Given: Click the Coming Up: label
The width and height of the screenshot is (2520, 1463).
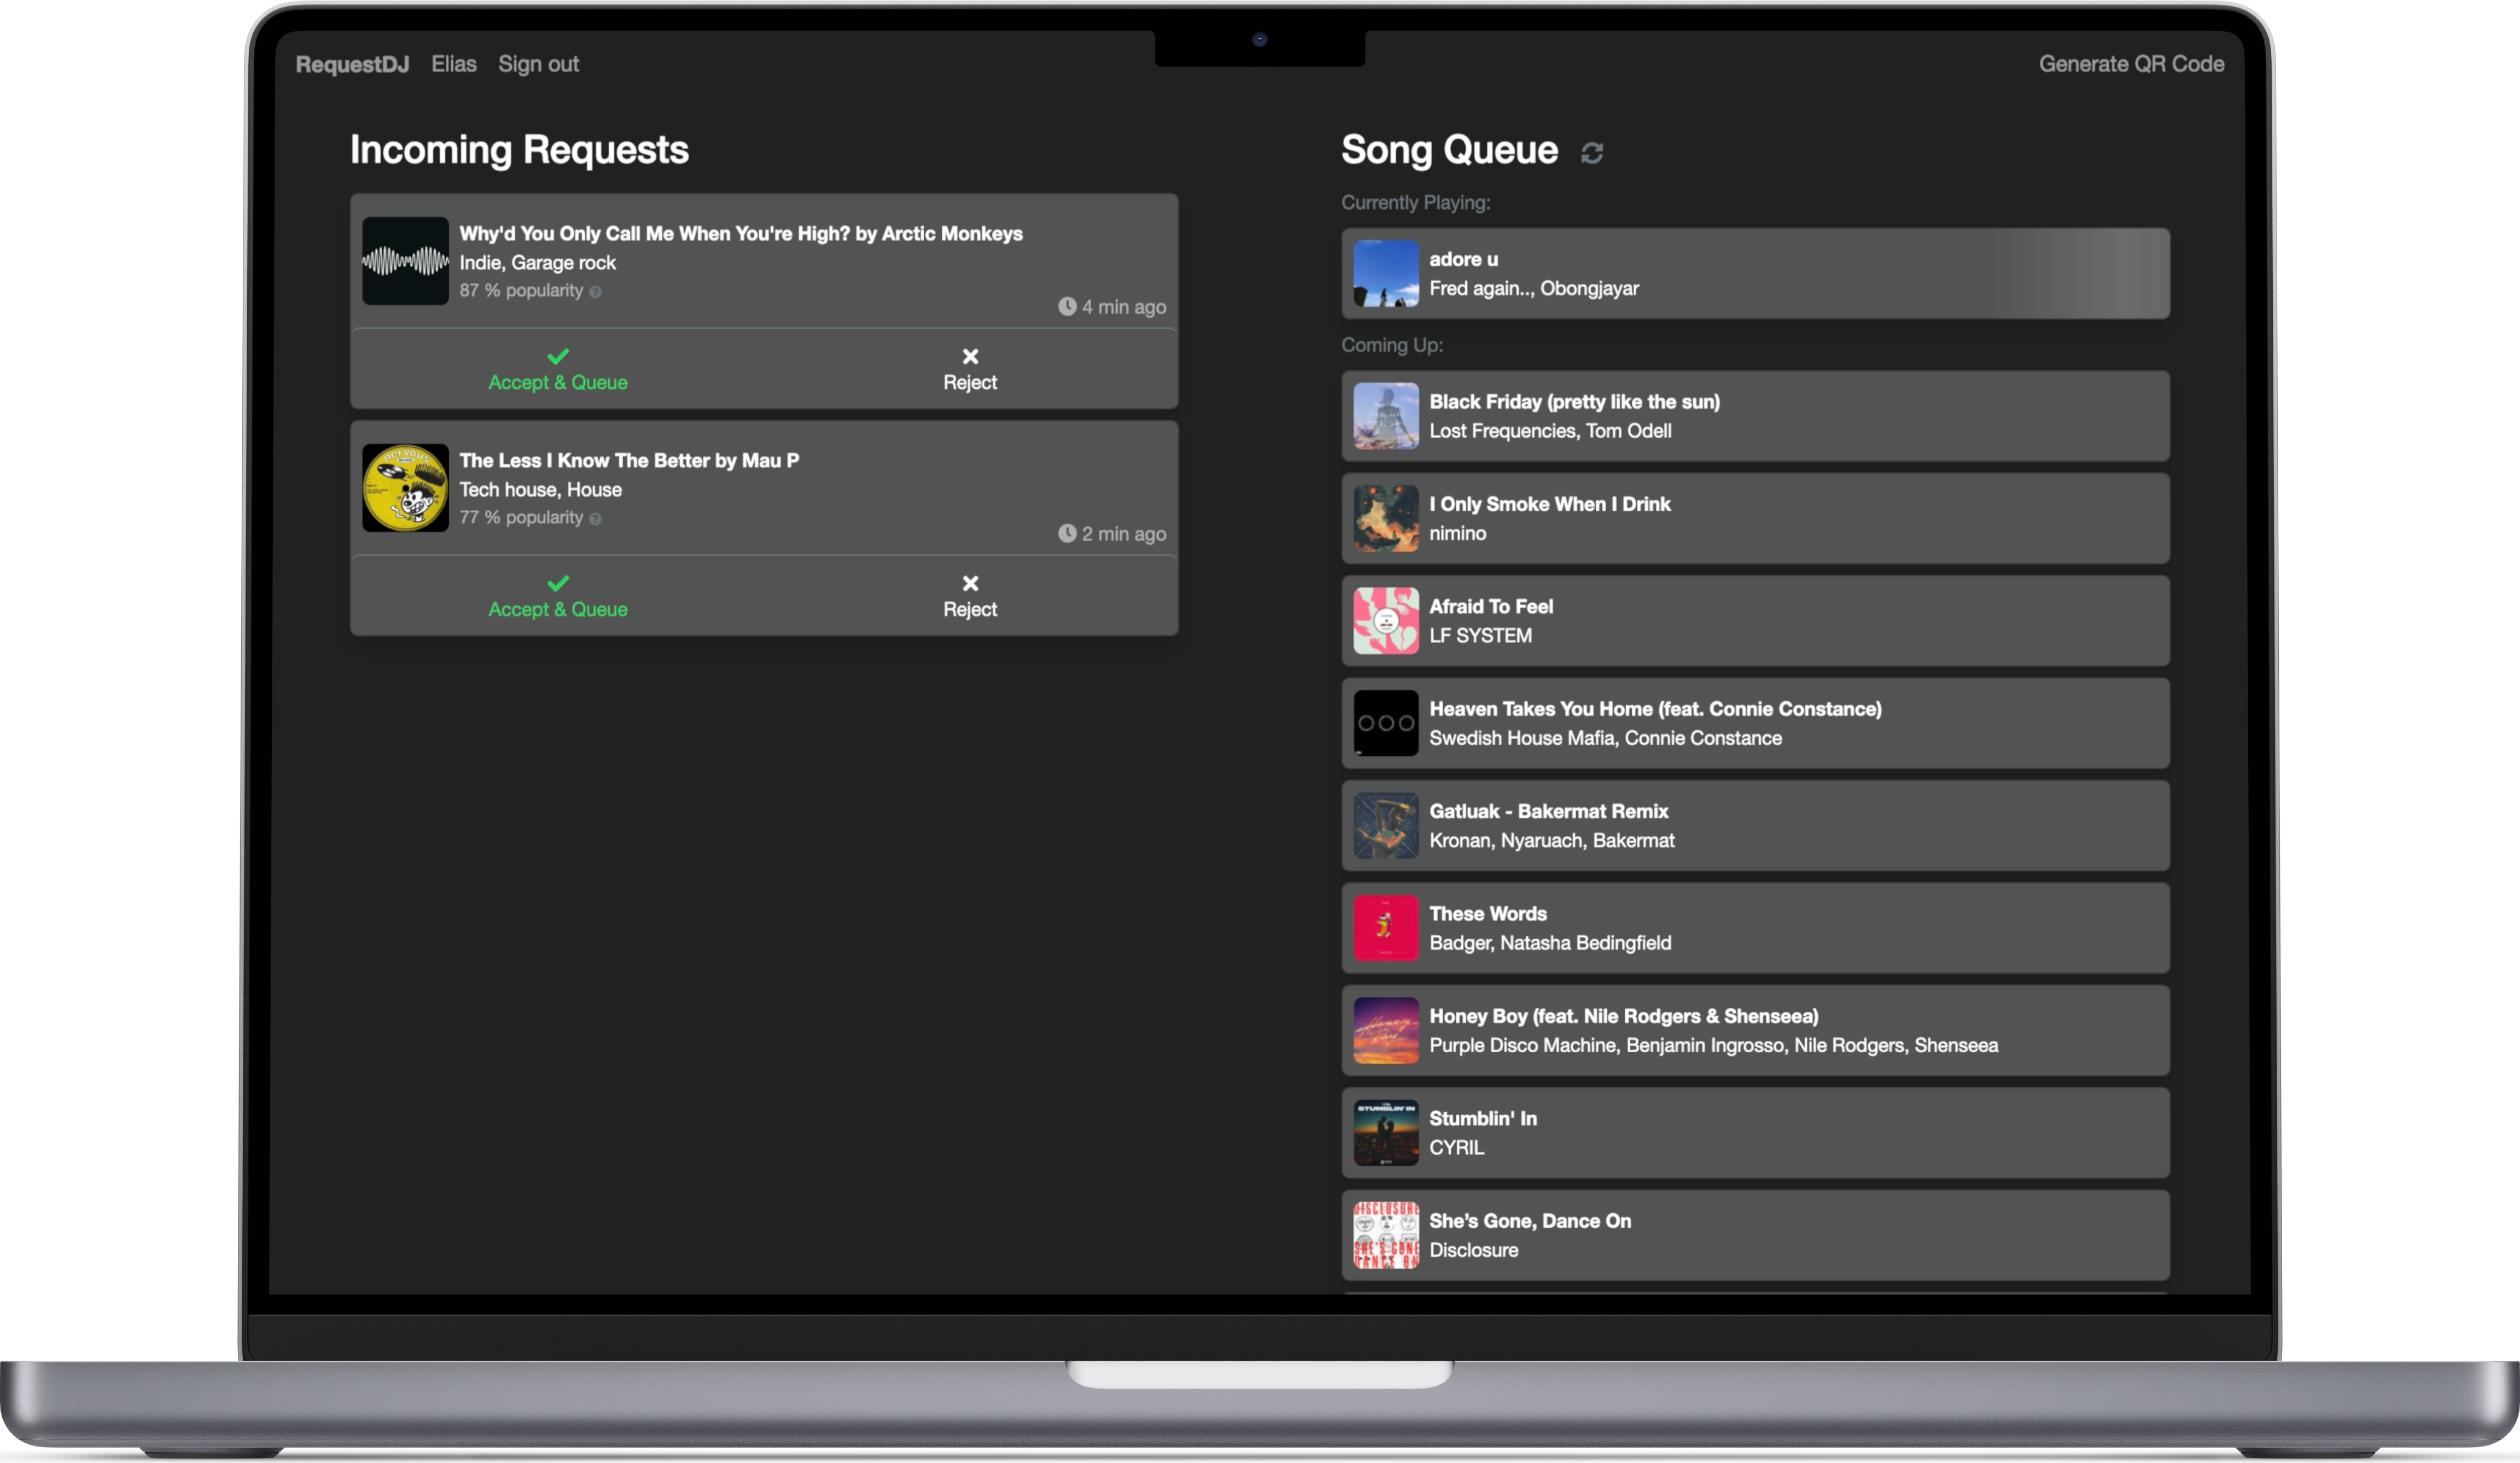Looking at the screenshot, I should coord(1391,346).
